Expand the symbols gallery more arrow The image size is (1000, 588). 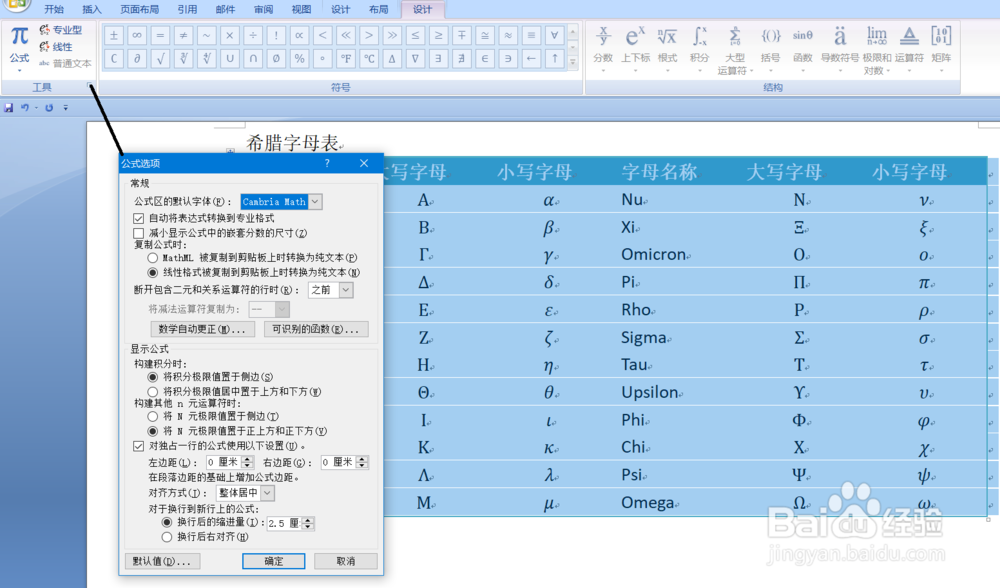[573, 62]
